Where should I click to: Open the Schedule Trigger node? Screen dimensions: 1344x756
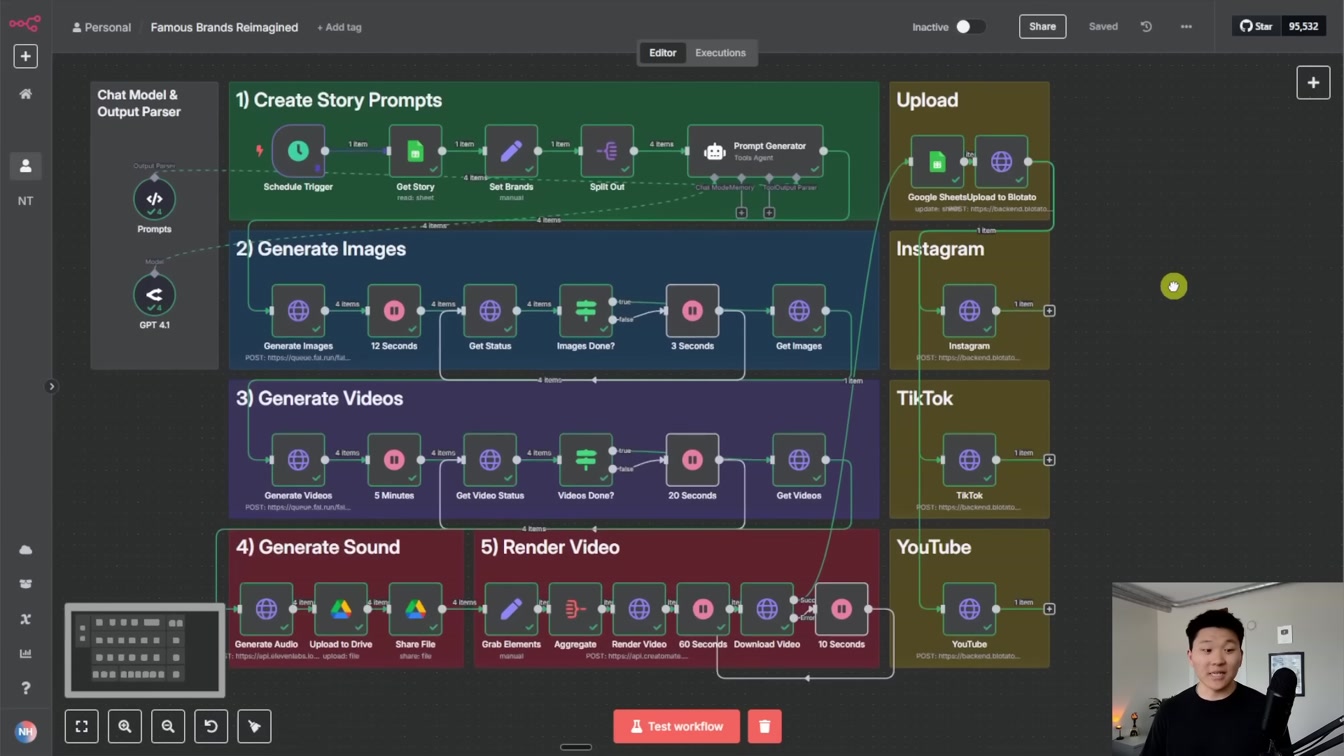pyautogui.click(x=298, y=151)
